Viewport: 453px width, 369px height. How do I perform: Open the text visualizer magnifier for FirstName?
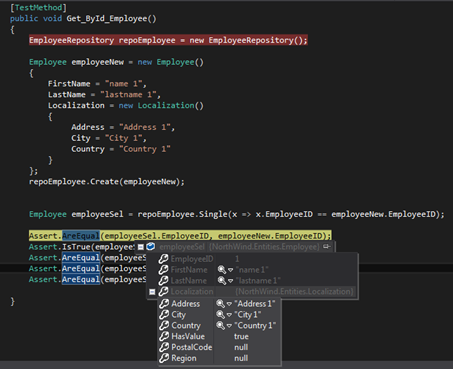pyautogui.click(x=222, y=270)
